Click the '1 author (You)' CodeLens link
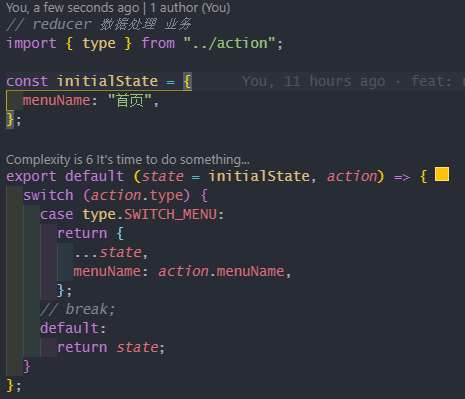465x399 pixels. tap(190, 8)
